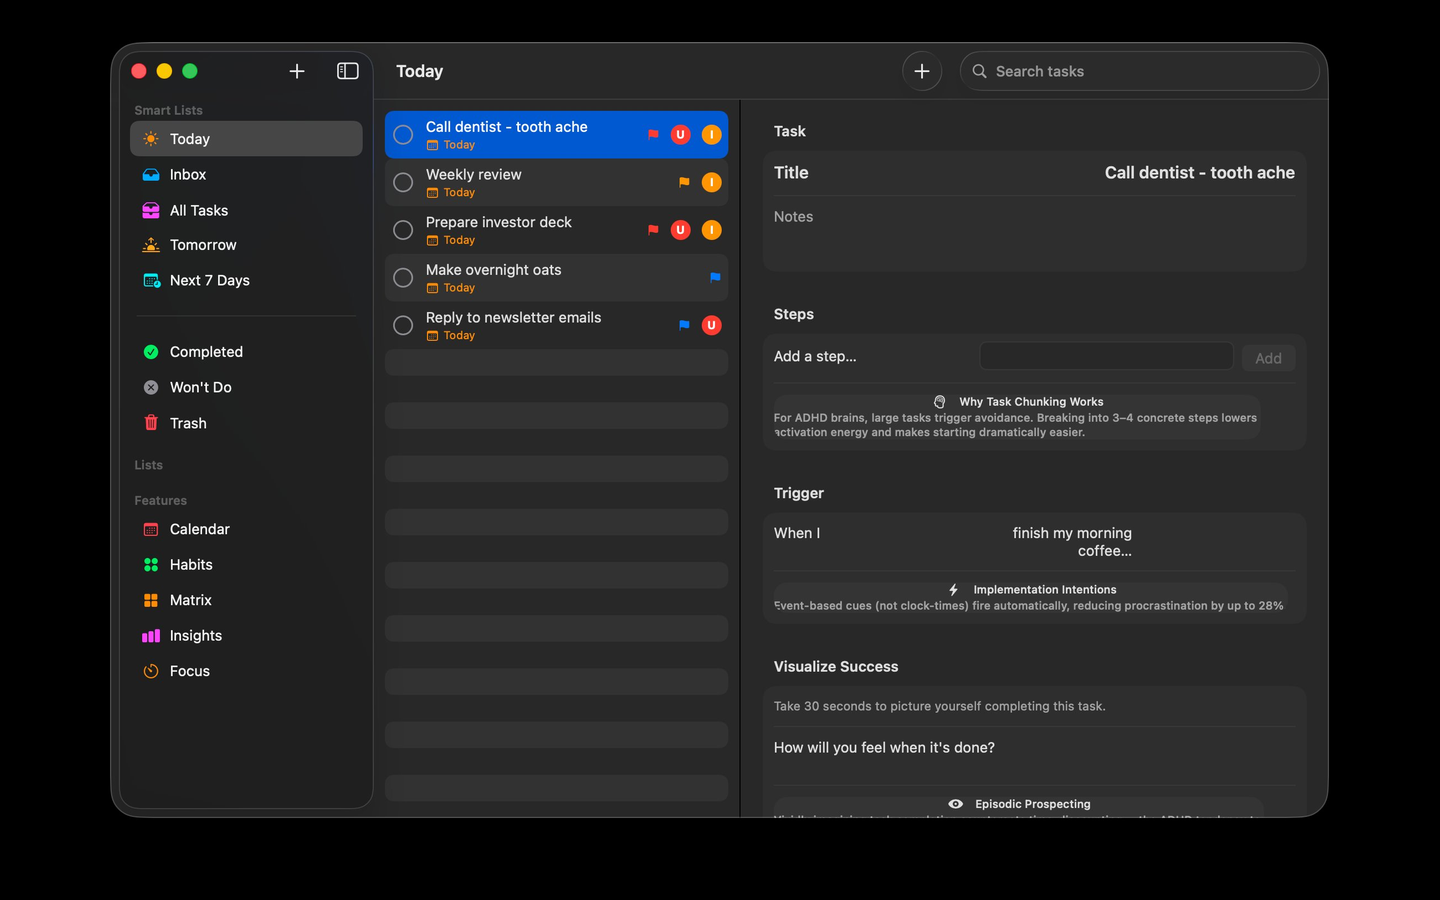Screen dimensions: 1440x900
Task: Click blue flag on Reply to newsletter emails
Action: pyautogui.click(x=684, y=325)
